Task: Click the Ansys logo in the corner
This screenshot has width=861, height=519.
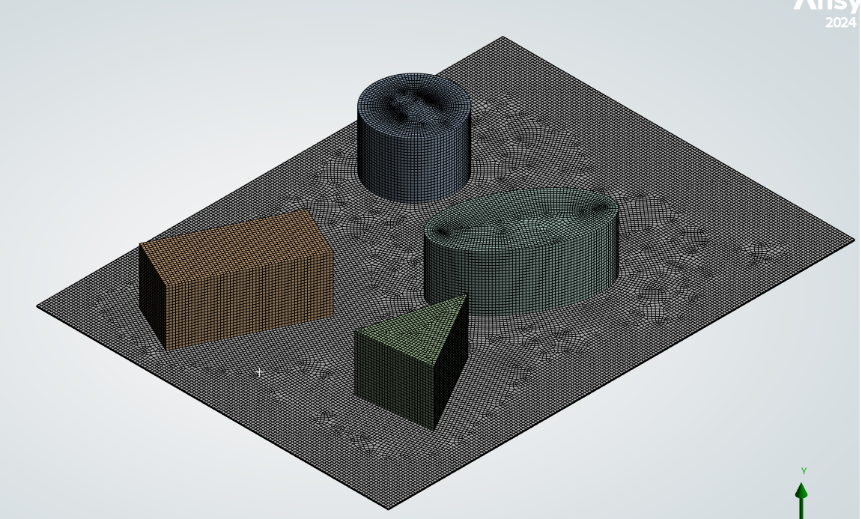Action: click(826, 5)
